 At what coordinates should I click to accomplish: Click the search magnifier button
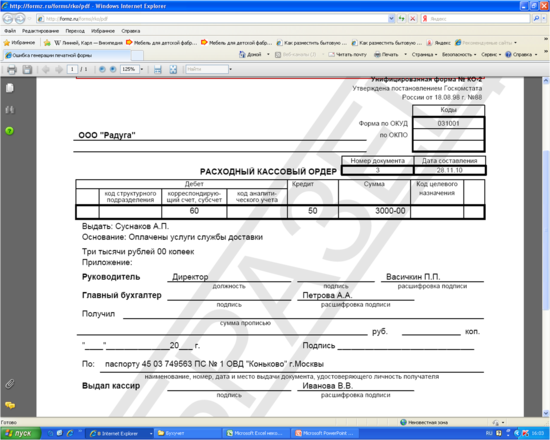pyautogui.click(x=536, y=19)
